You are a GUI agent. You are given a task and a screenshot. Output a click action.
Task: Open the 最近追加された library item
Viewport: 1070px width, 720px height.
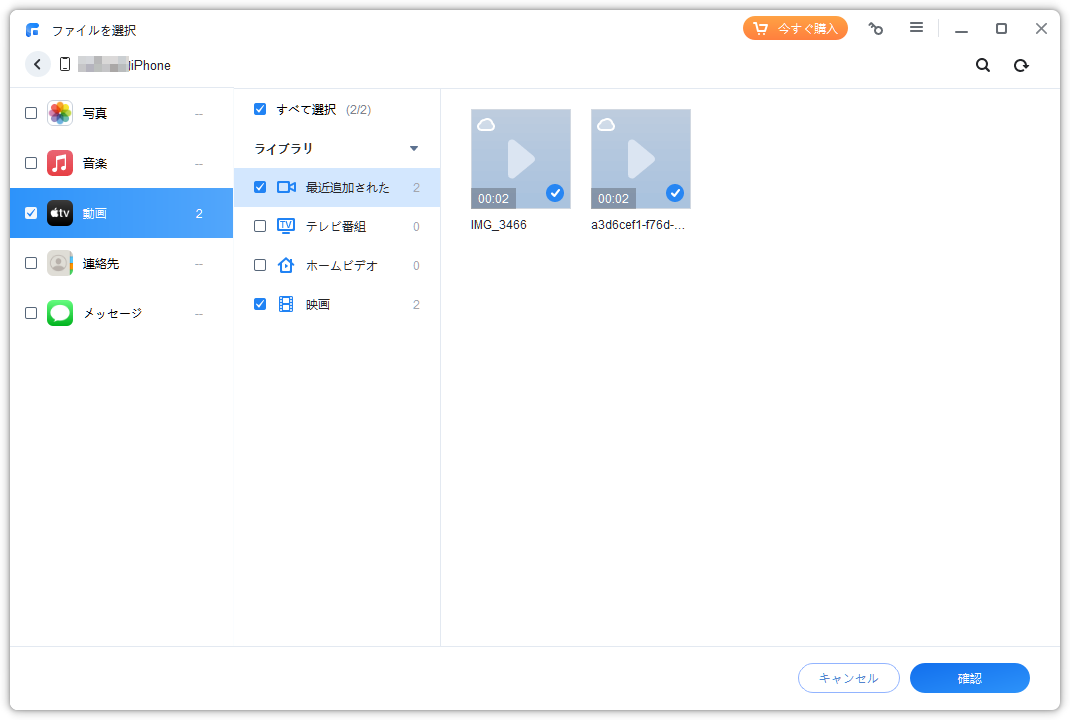coord(347,187)
